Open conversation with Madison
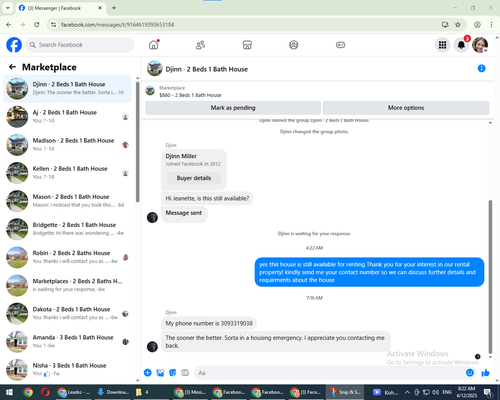Image resolution: width=500 pixels, height=400 pixels. [x=68, y=145]
